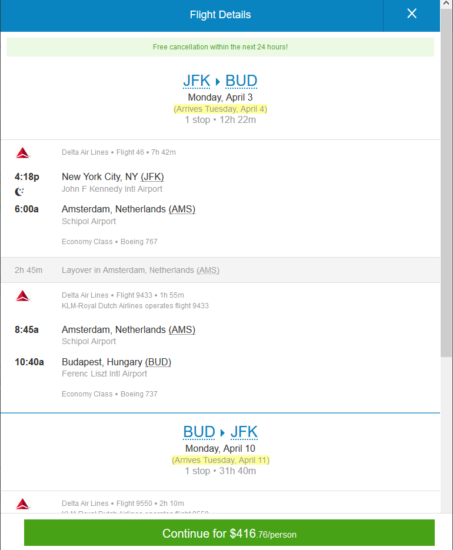
Task: Click the (AMS) code on the 6:00a arrival
Action: [x=182, y=209]
